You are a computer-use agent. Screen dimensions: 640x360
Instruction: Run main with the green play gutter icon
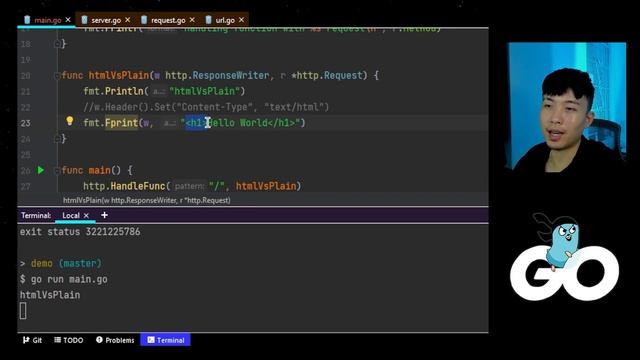tap(41, 170)
